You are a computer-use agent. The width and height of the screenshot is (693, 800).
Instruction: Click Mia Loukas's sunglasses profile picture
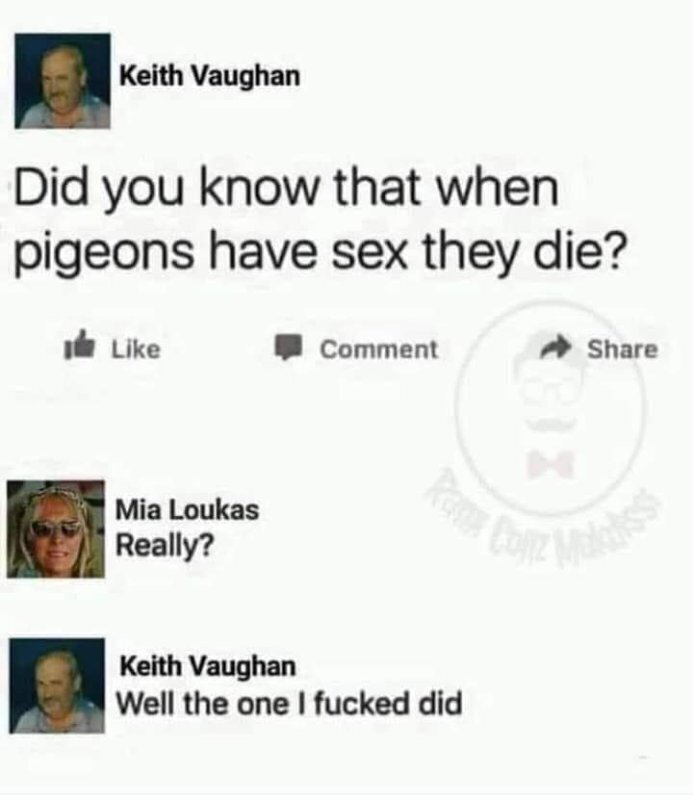point(56,529)
